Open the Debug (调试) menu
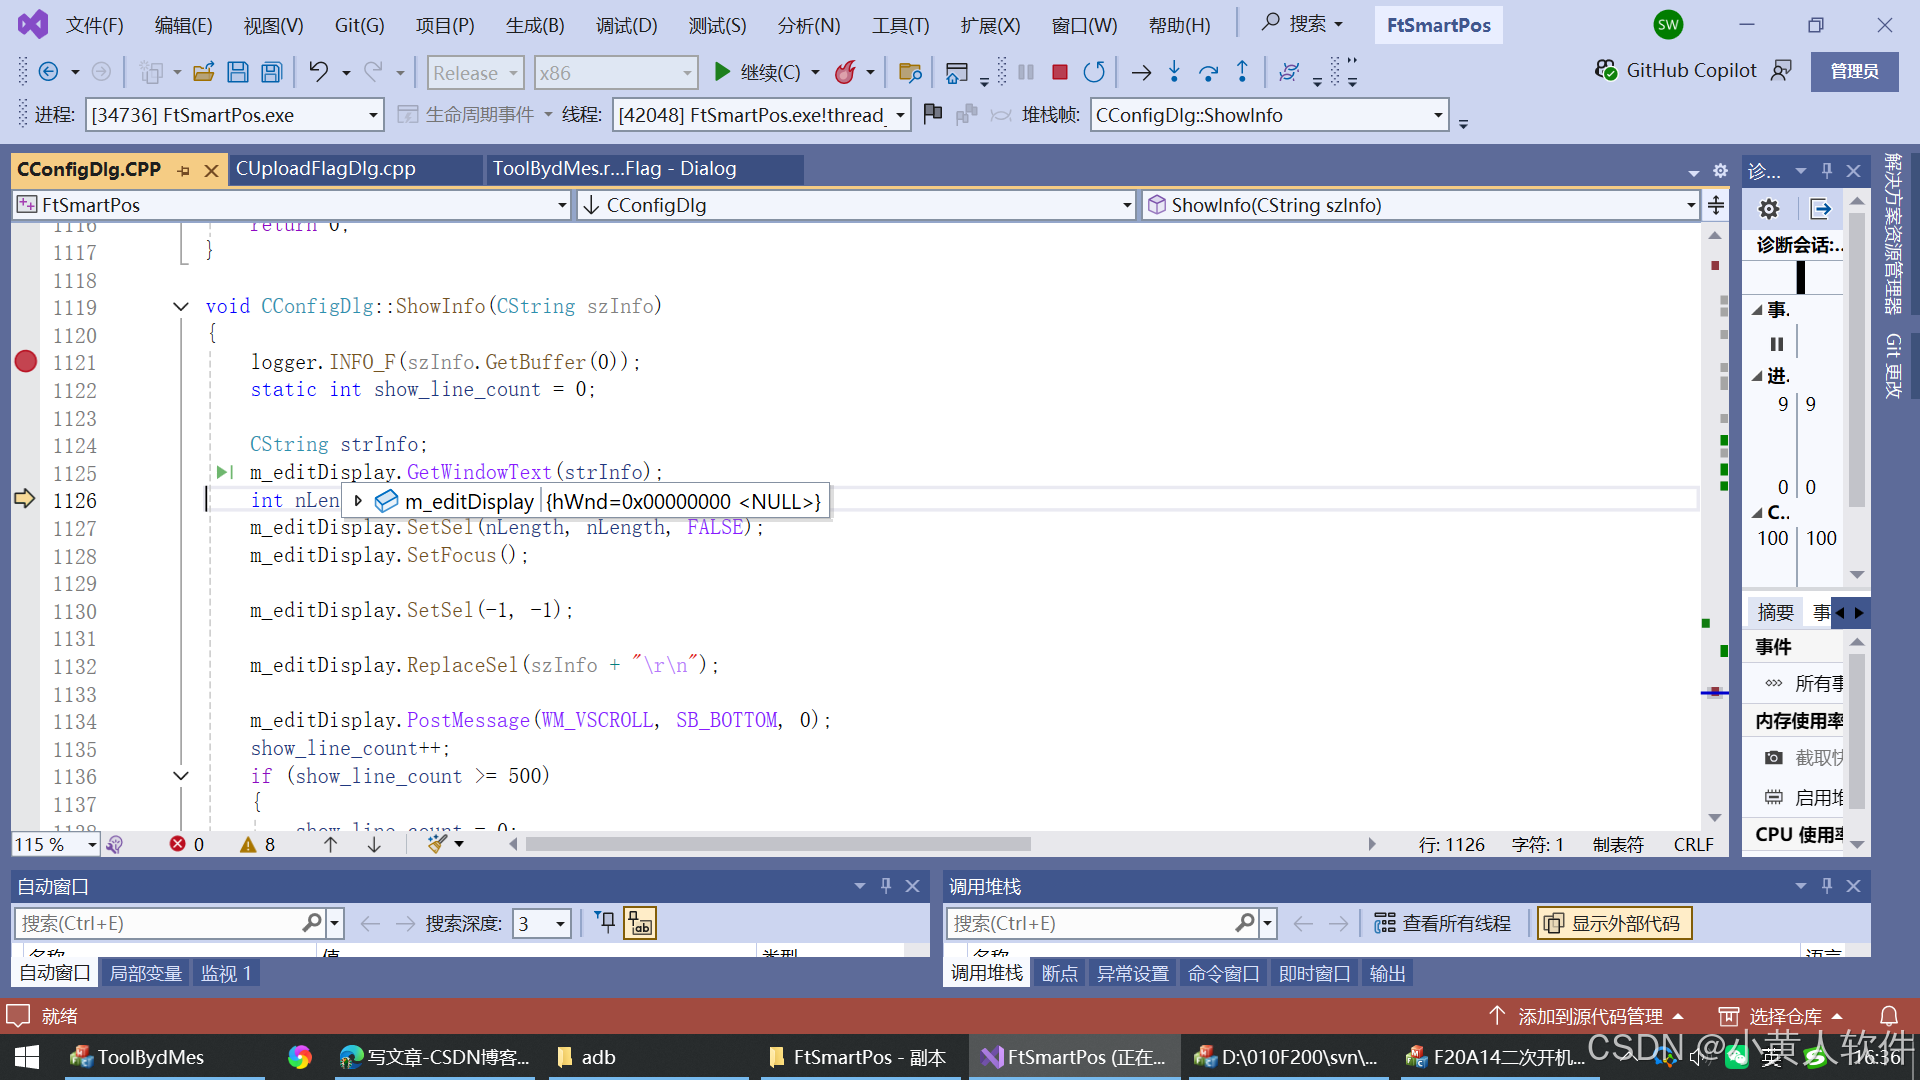The image size is (1920, 1080). pyautogui.click(x=626, y=25)
